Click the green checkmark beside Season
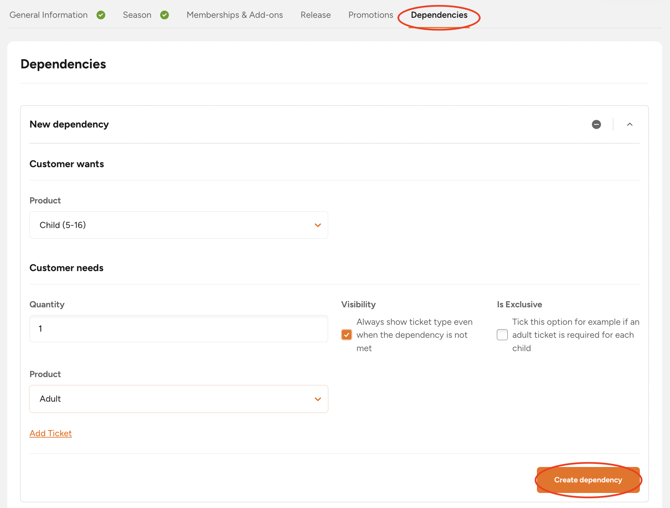Image resolution: width=670 pixels, height=508 pixels. (164, 15)
